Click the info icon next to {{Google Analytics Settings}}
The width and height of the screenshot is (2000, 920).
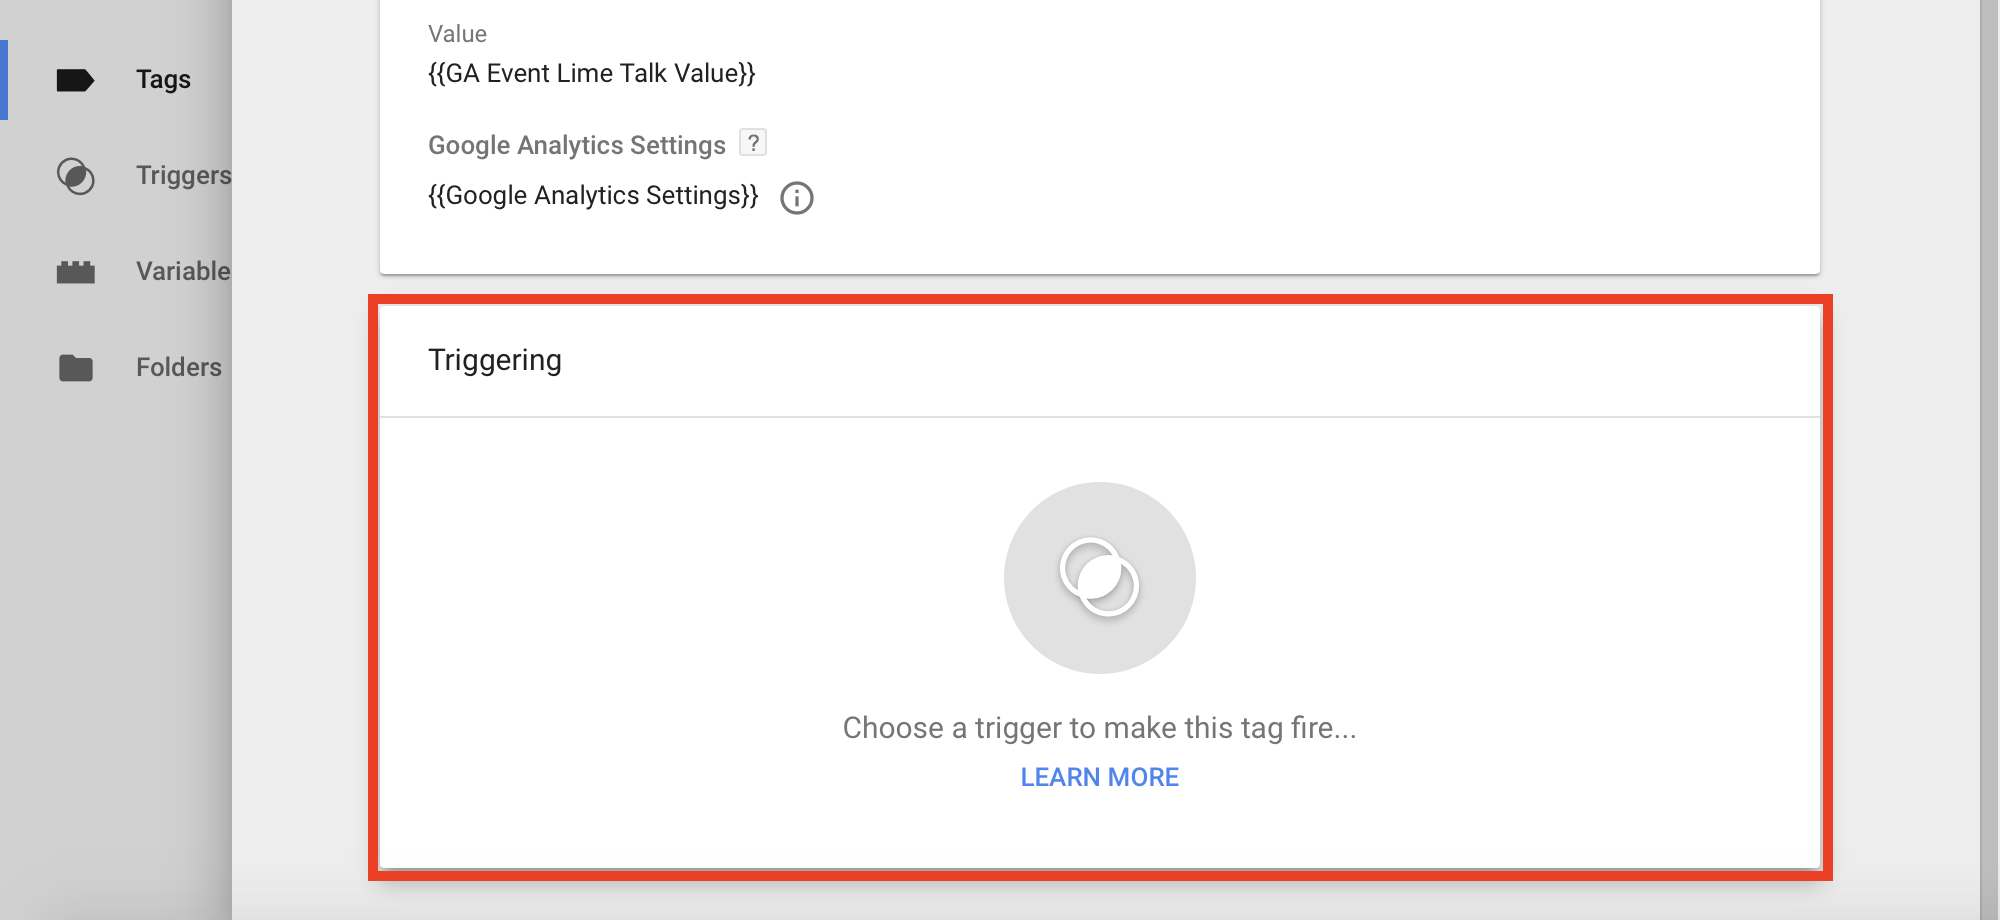coord(797,198)
